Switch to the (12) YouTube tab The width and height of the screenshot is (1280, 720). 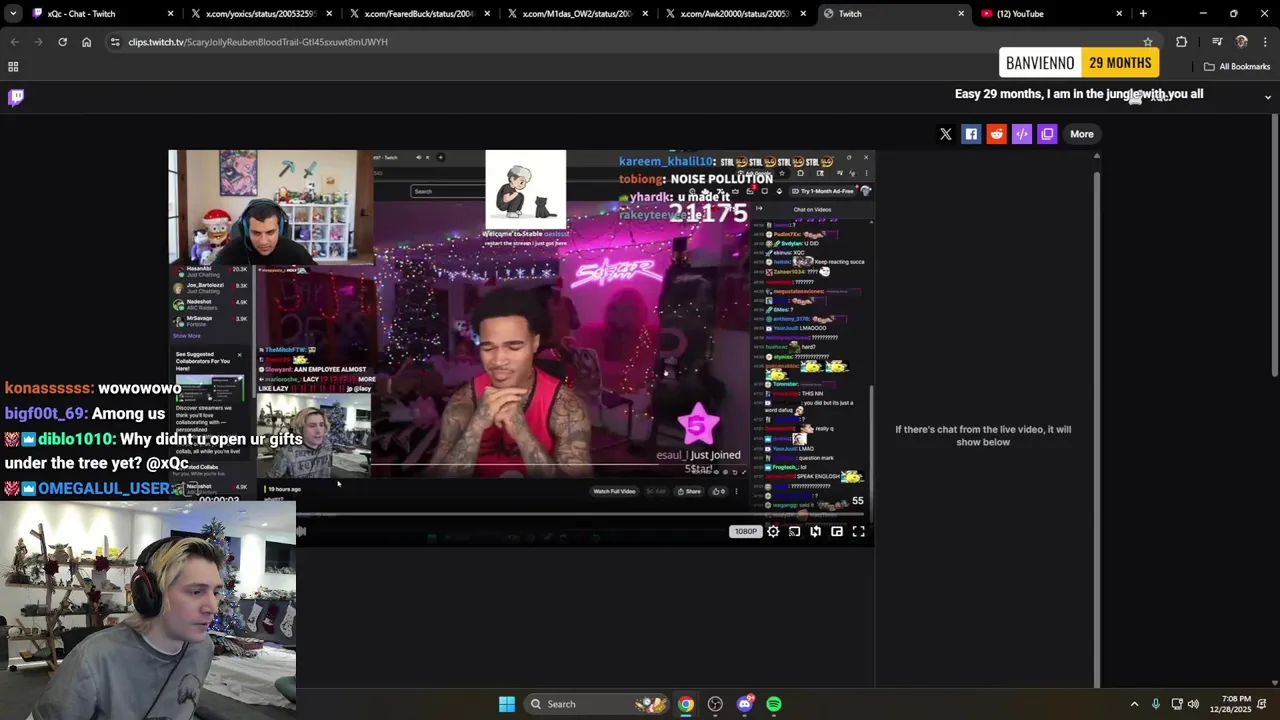click(x=1050, y=14)
